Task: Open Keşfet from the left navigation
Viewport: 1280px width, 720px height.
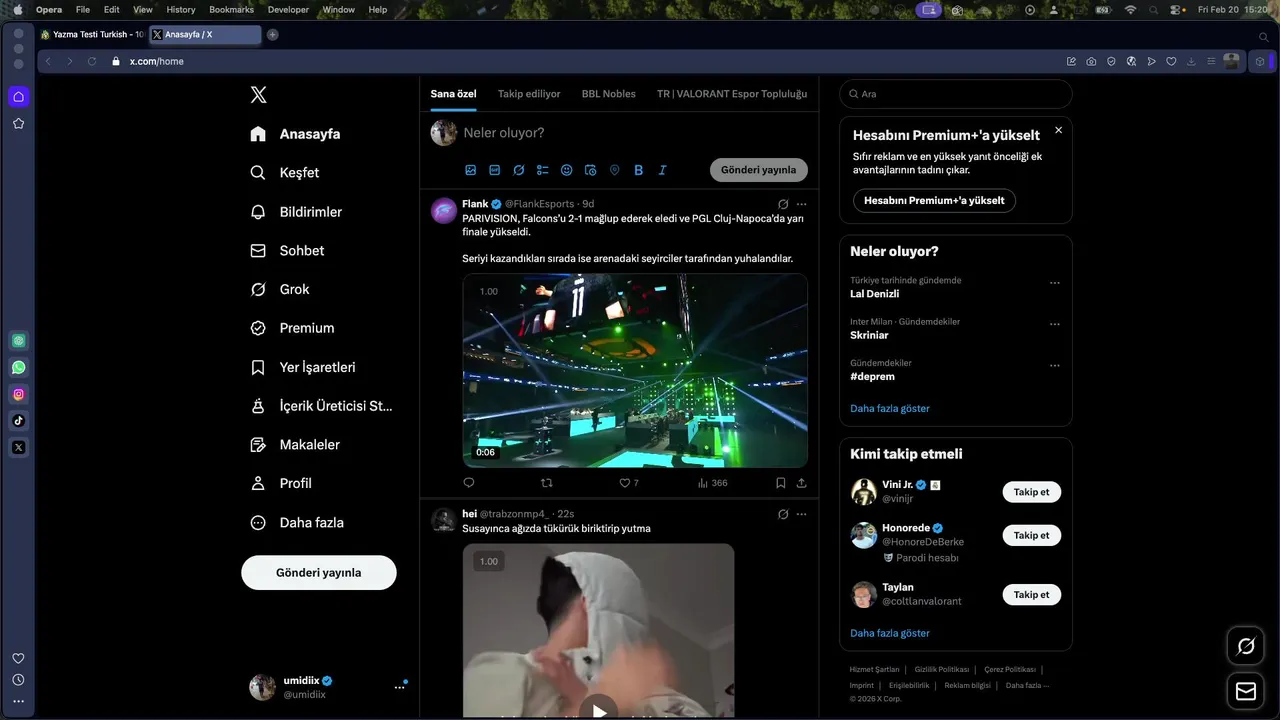Action: [x=285, y=173]
